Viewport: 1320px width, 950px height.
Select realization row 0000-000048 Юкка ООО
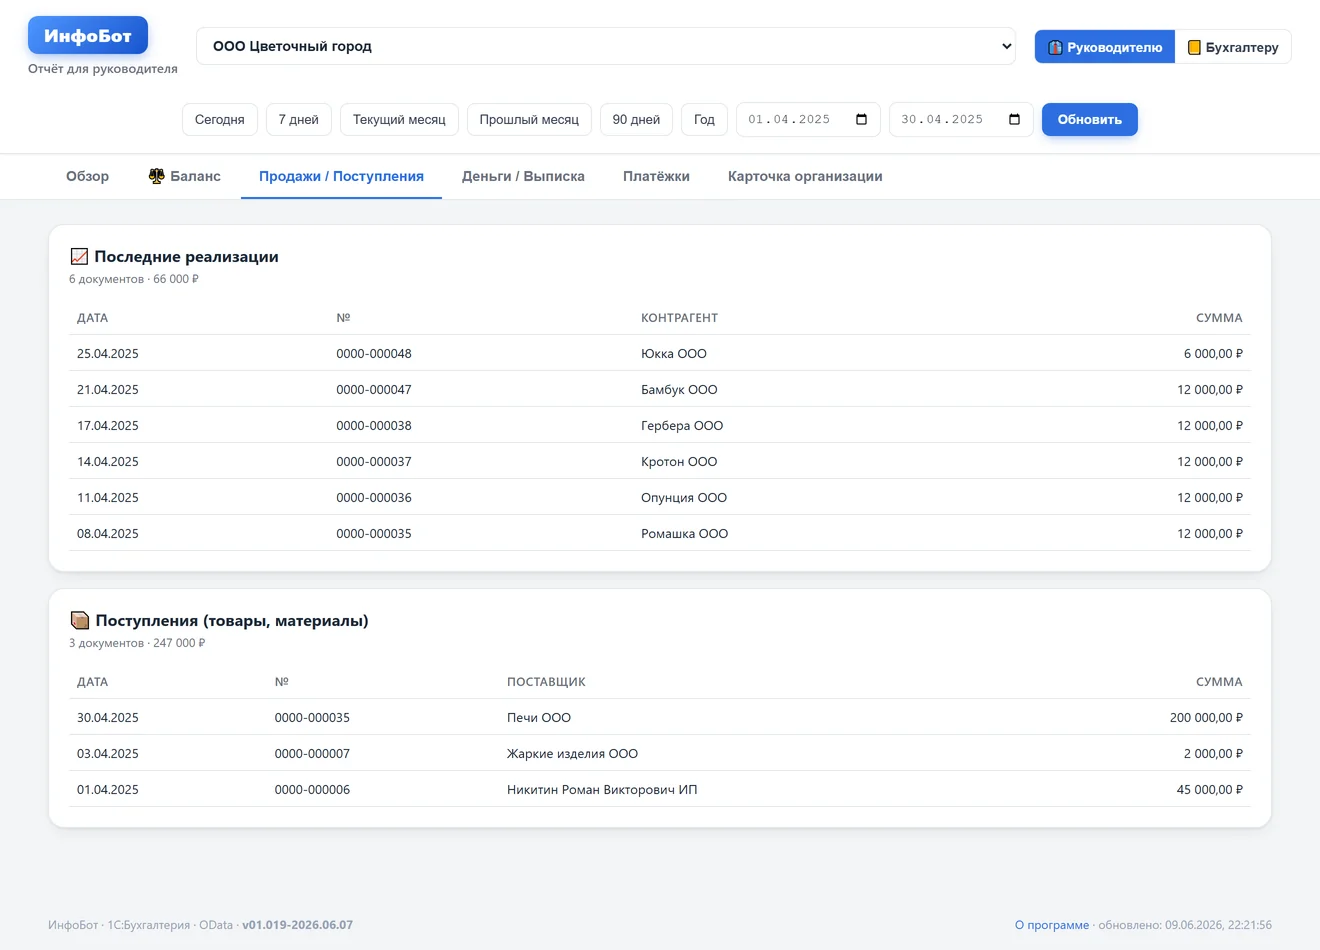[660, 353]
